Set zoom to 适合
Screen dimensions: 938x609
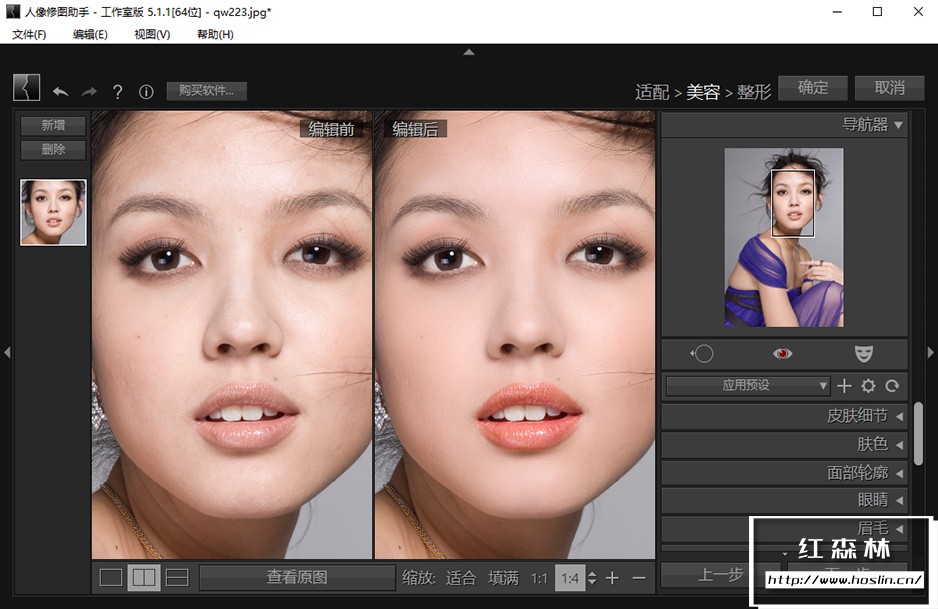(x=461, y=578)
